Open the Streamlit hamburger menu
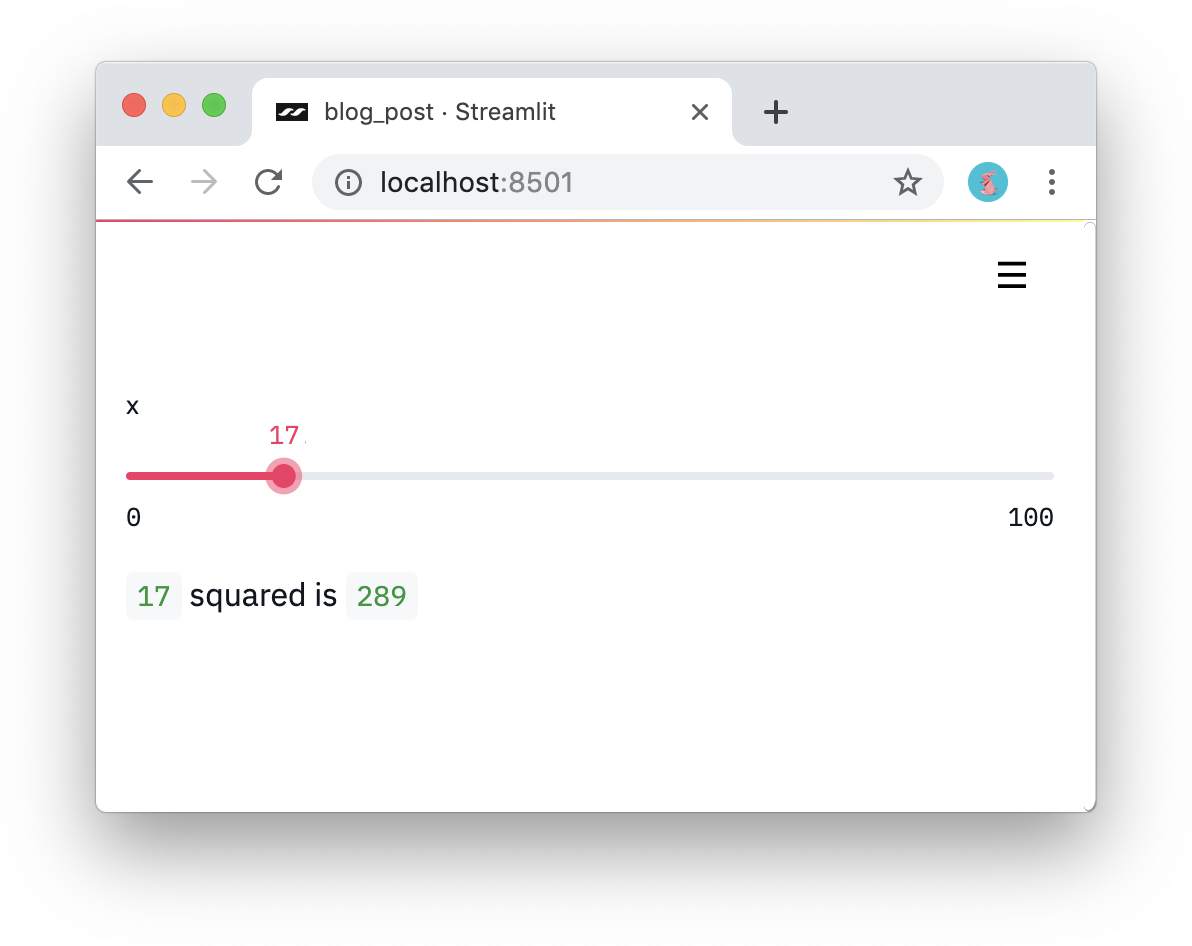Image resolution: width=1192 pixels, height=946 pixels. point(1011,275)
